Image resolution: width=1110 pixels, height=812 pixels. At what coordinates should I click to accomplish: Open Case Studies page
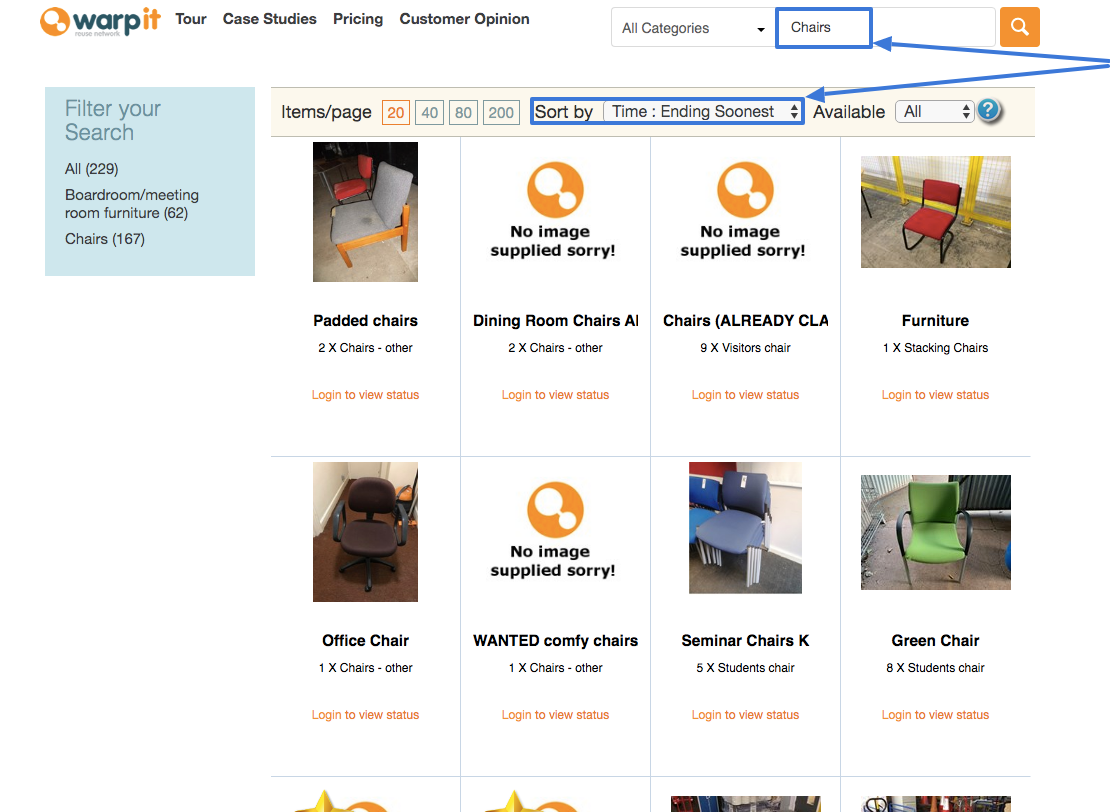pyautogui.click(x=270, y=19)
